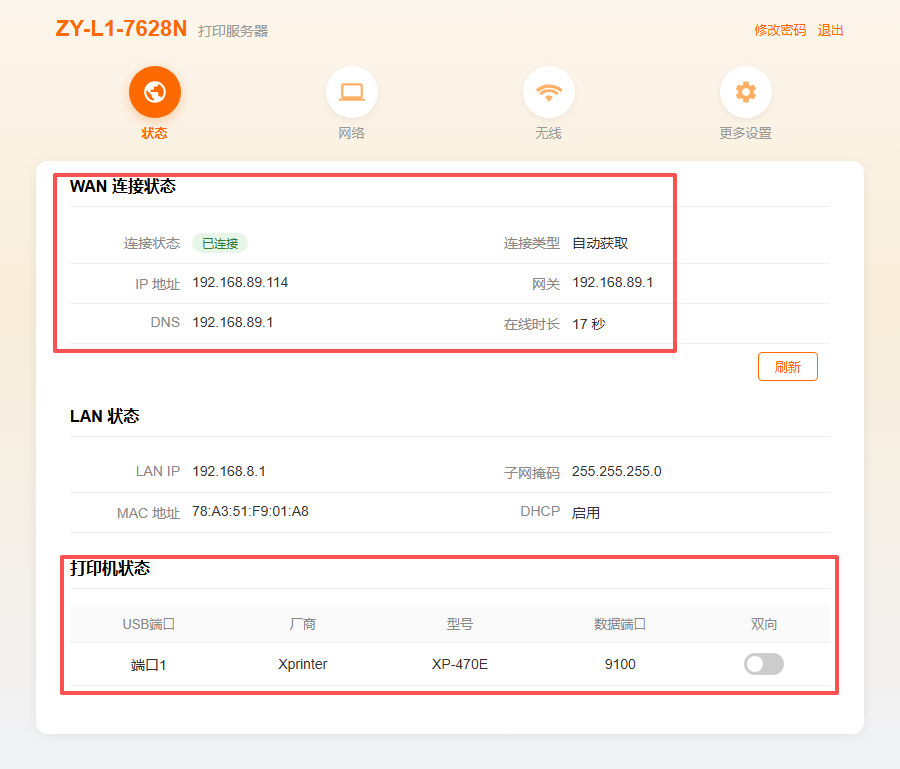This screenshot has height=769, width=900.
Task: Click the 型号 column header
Action: pos(460,624)
